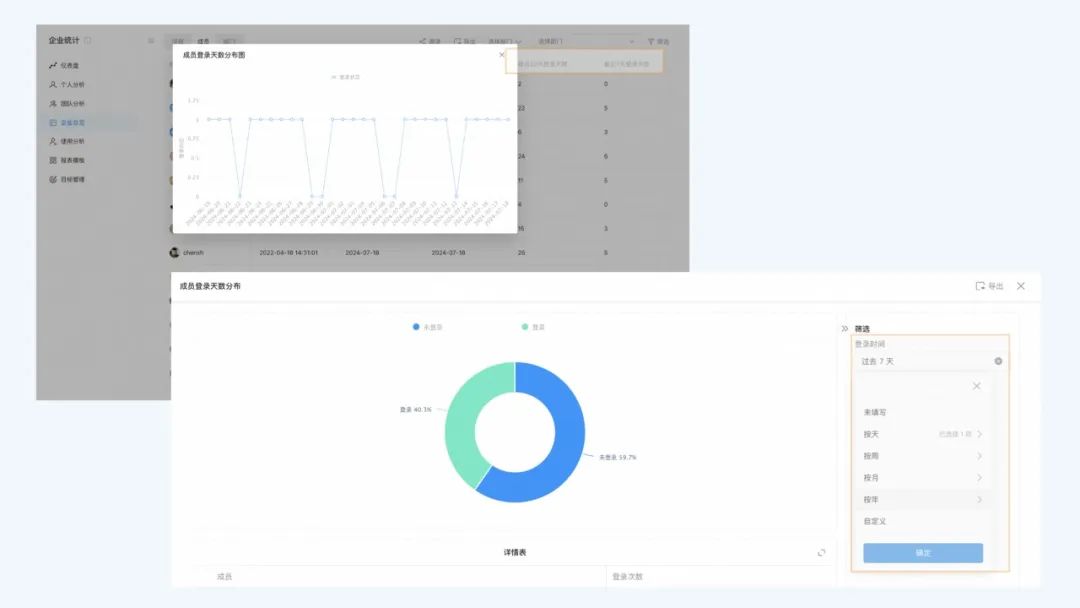Image resolution: width=1080 pixels, height=608 pixels.
Task: Open 个人分析 in the sidebar
Action: pyautogui.click(x=72, y=84)
